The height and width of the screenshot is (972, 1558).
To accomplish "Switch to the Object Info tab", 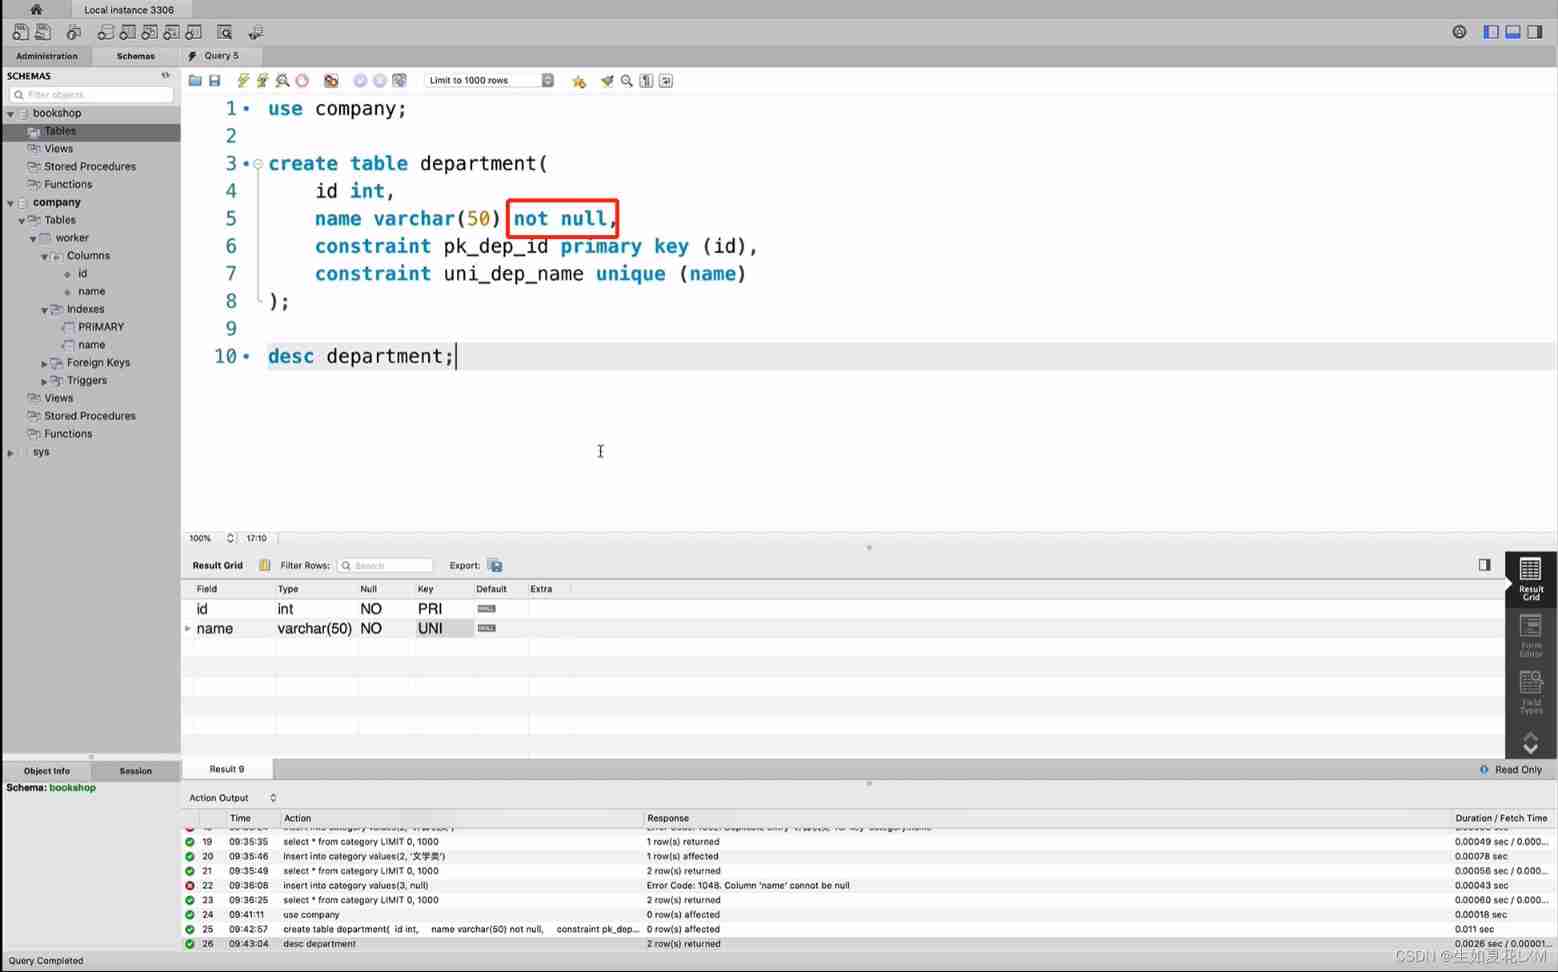I will coord(46,771).
